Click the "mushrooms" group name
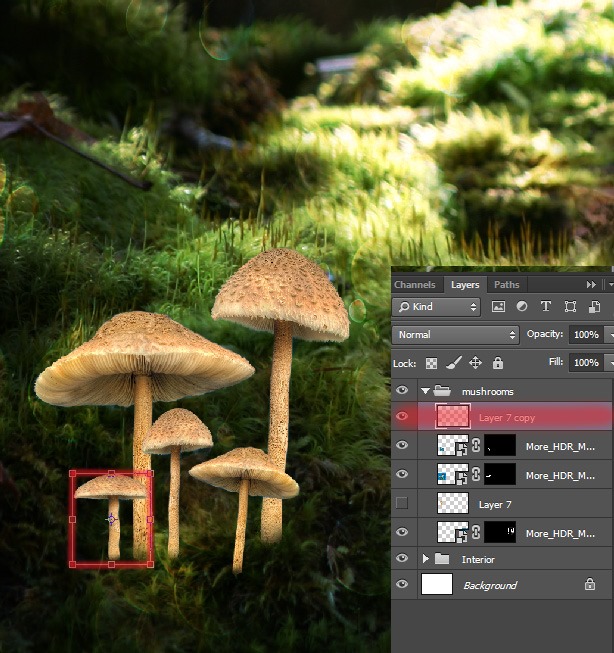This screenshot has width=614, height=653. coord(487,391)
